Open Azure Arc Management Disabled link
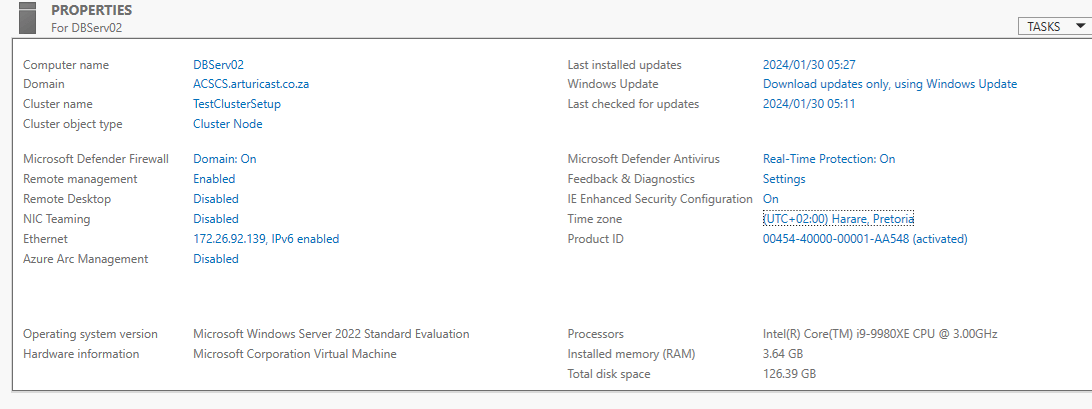Image resolution: width=1092 pixels, height=409 pixels. click(216, 259)
